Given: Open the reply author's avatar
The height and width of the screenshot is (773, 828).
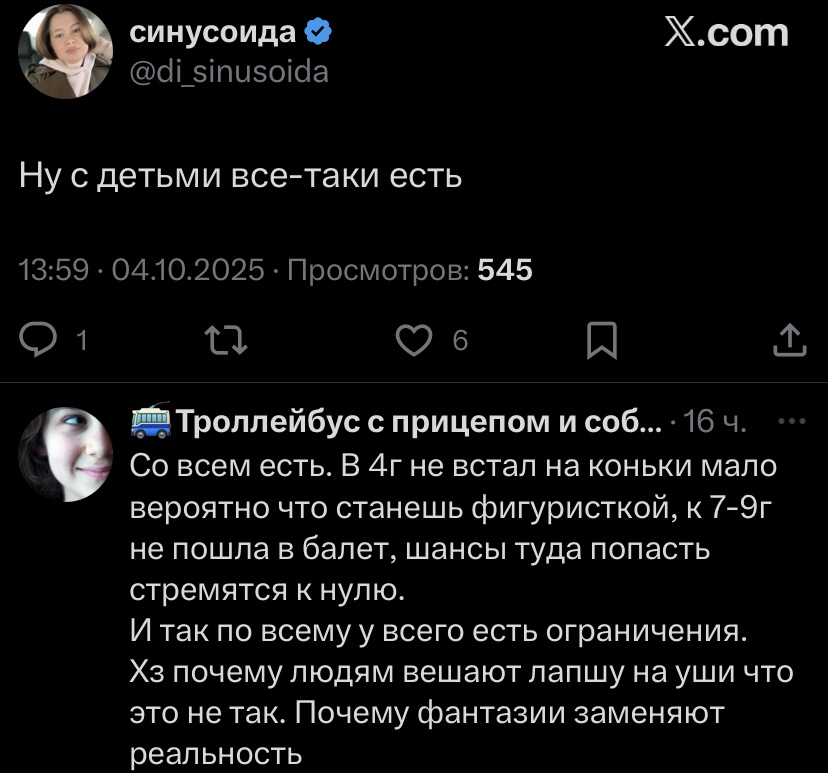Looking at the screenshot, I should point(66,453).
